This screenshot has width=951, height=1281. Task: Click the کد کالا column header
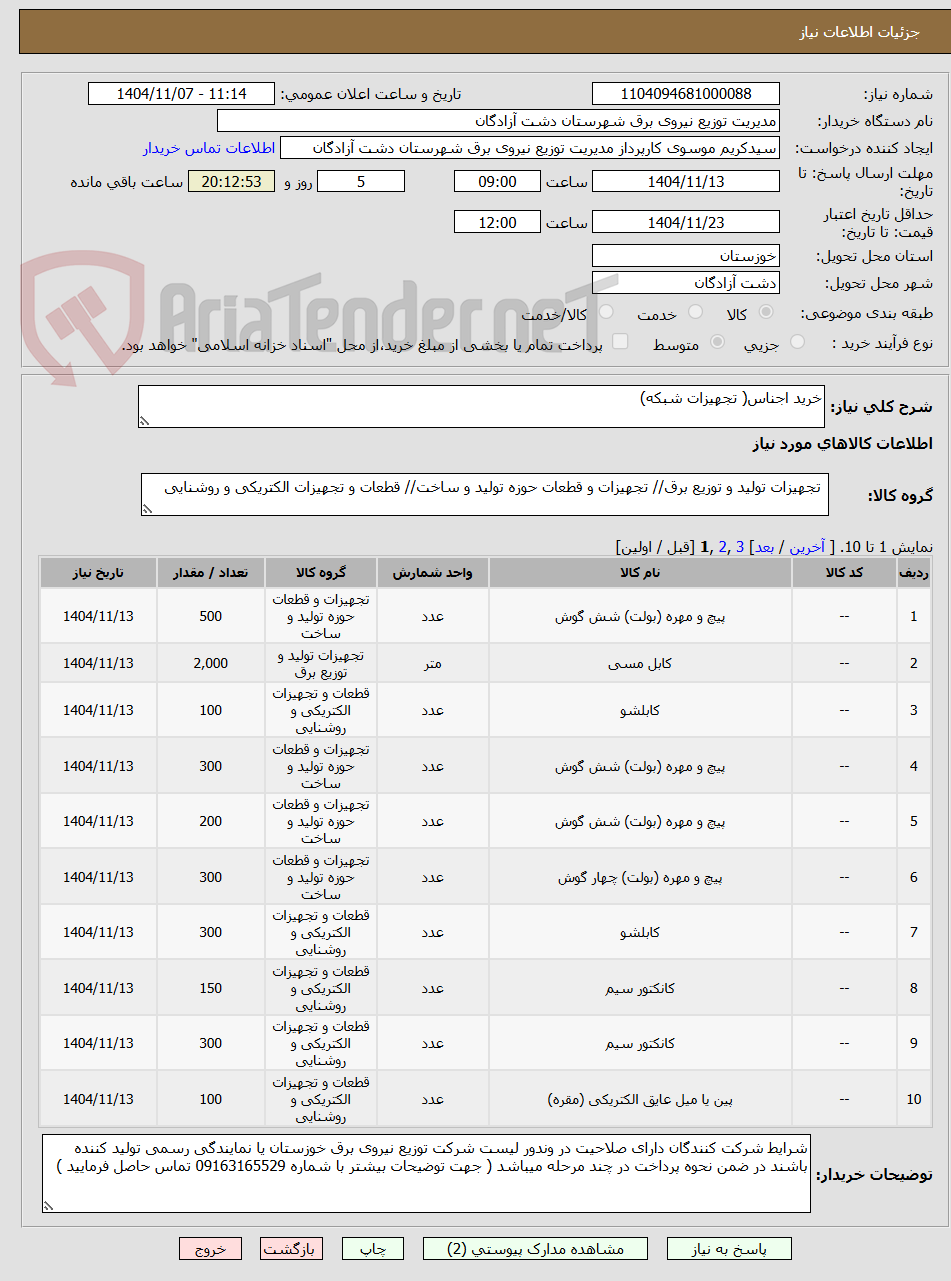[x=844, y=573]
